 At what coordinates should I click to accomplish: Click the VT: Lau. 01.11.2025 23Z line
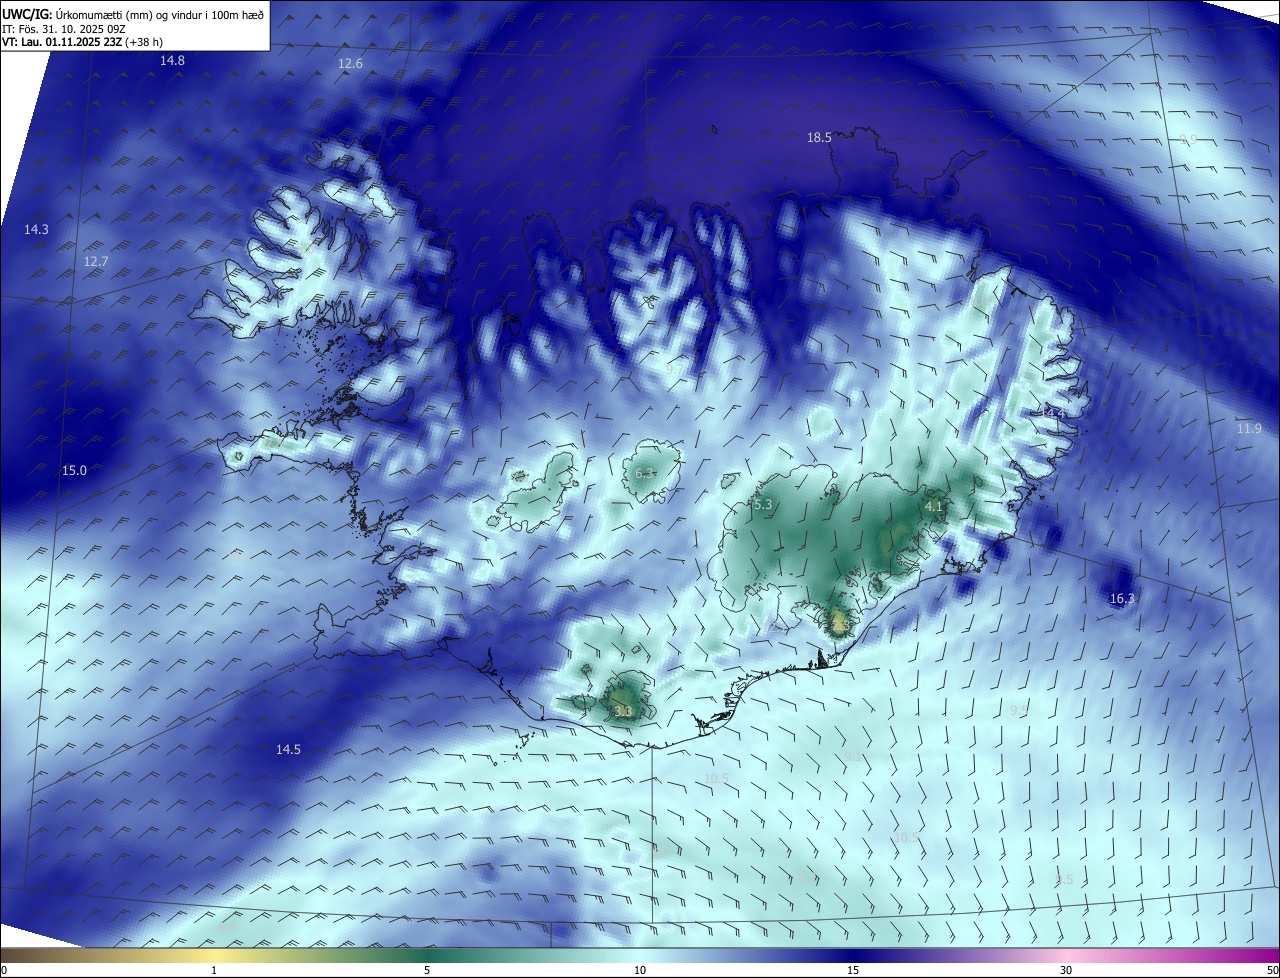click(82, 42)
